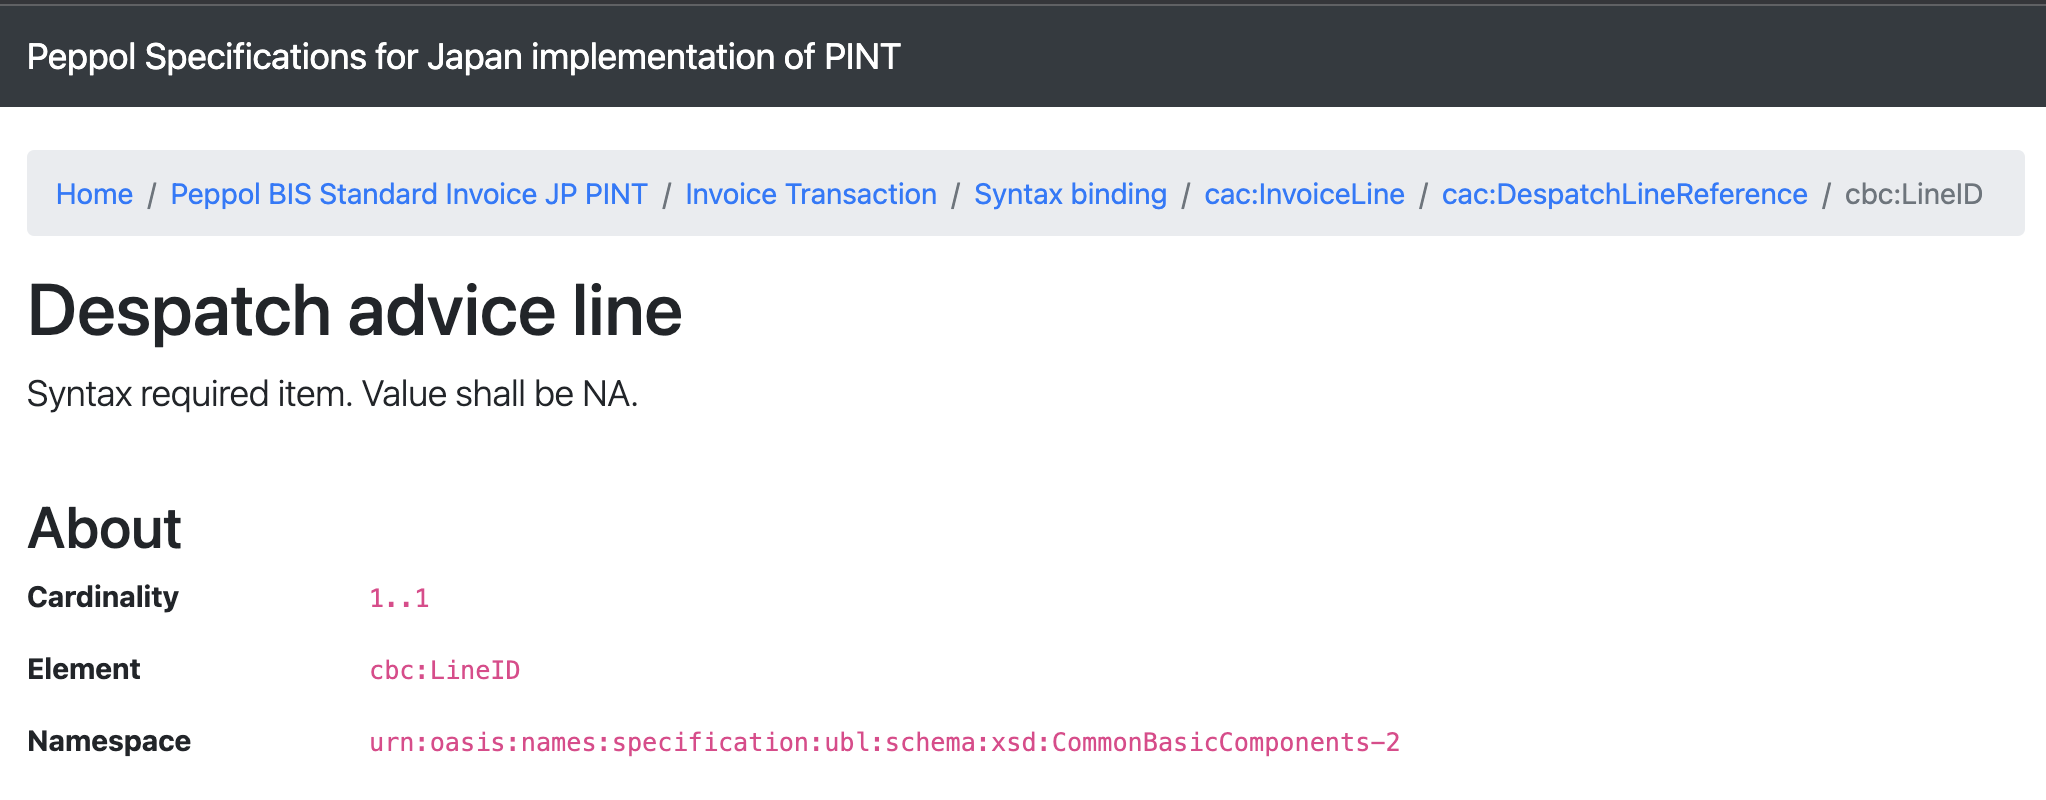Click the About section heading
The image size is (2046, 800).
point(104,528)
